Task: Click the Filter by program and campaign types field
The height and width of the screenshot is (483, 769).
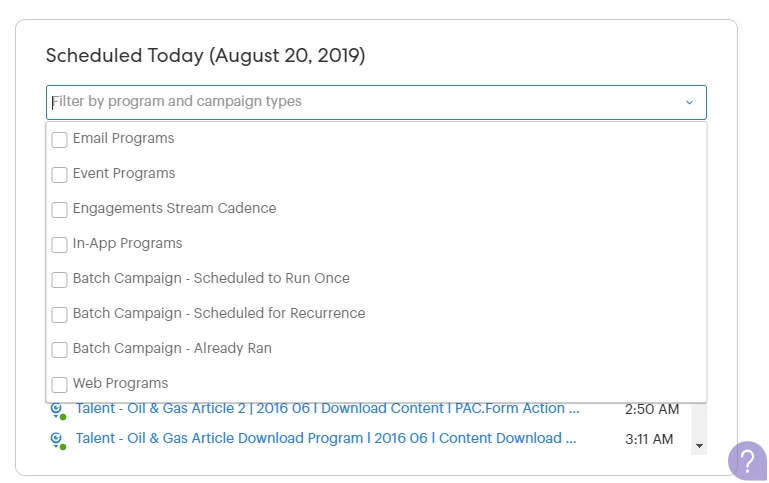Action: click(x=376, y=102)
